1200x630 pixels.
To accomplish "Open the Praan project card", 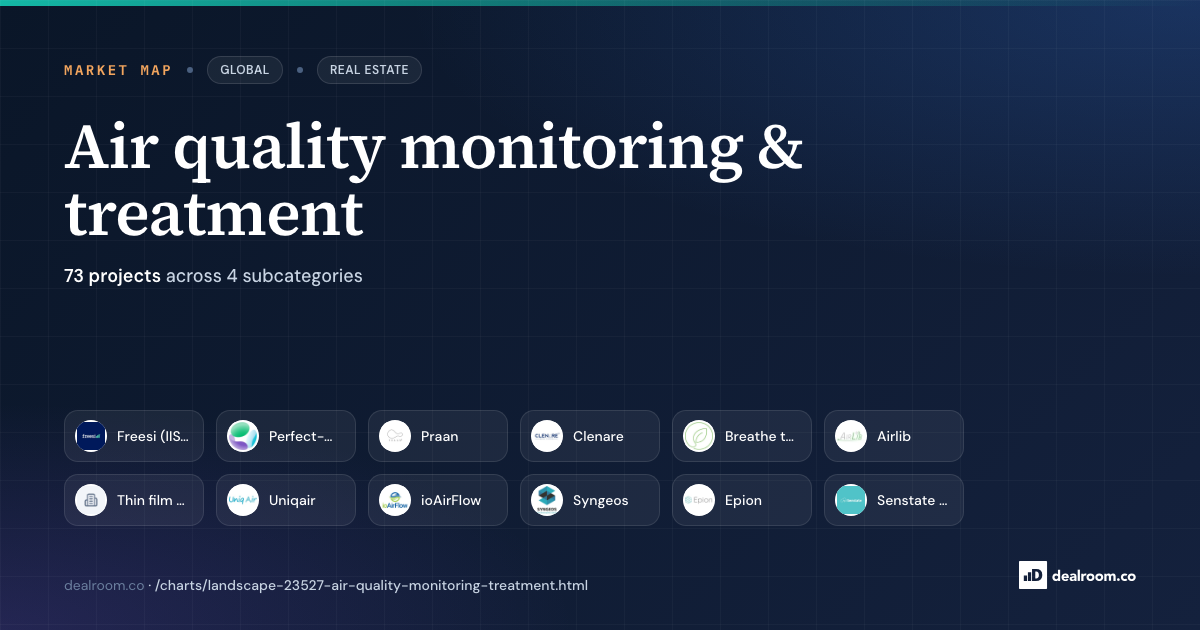I will point(438,436).
